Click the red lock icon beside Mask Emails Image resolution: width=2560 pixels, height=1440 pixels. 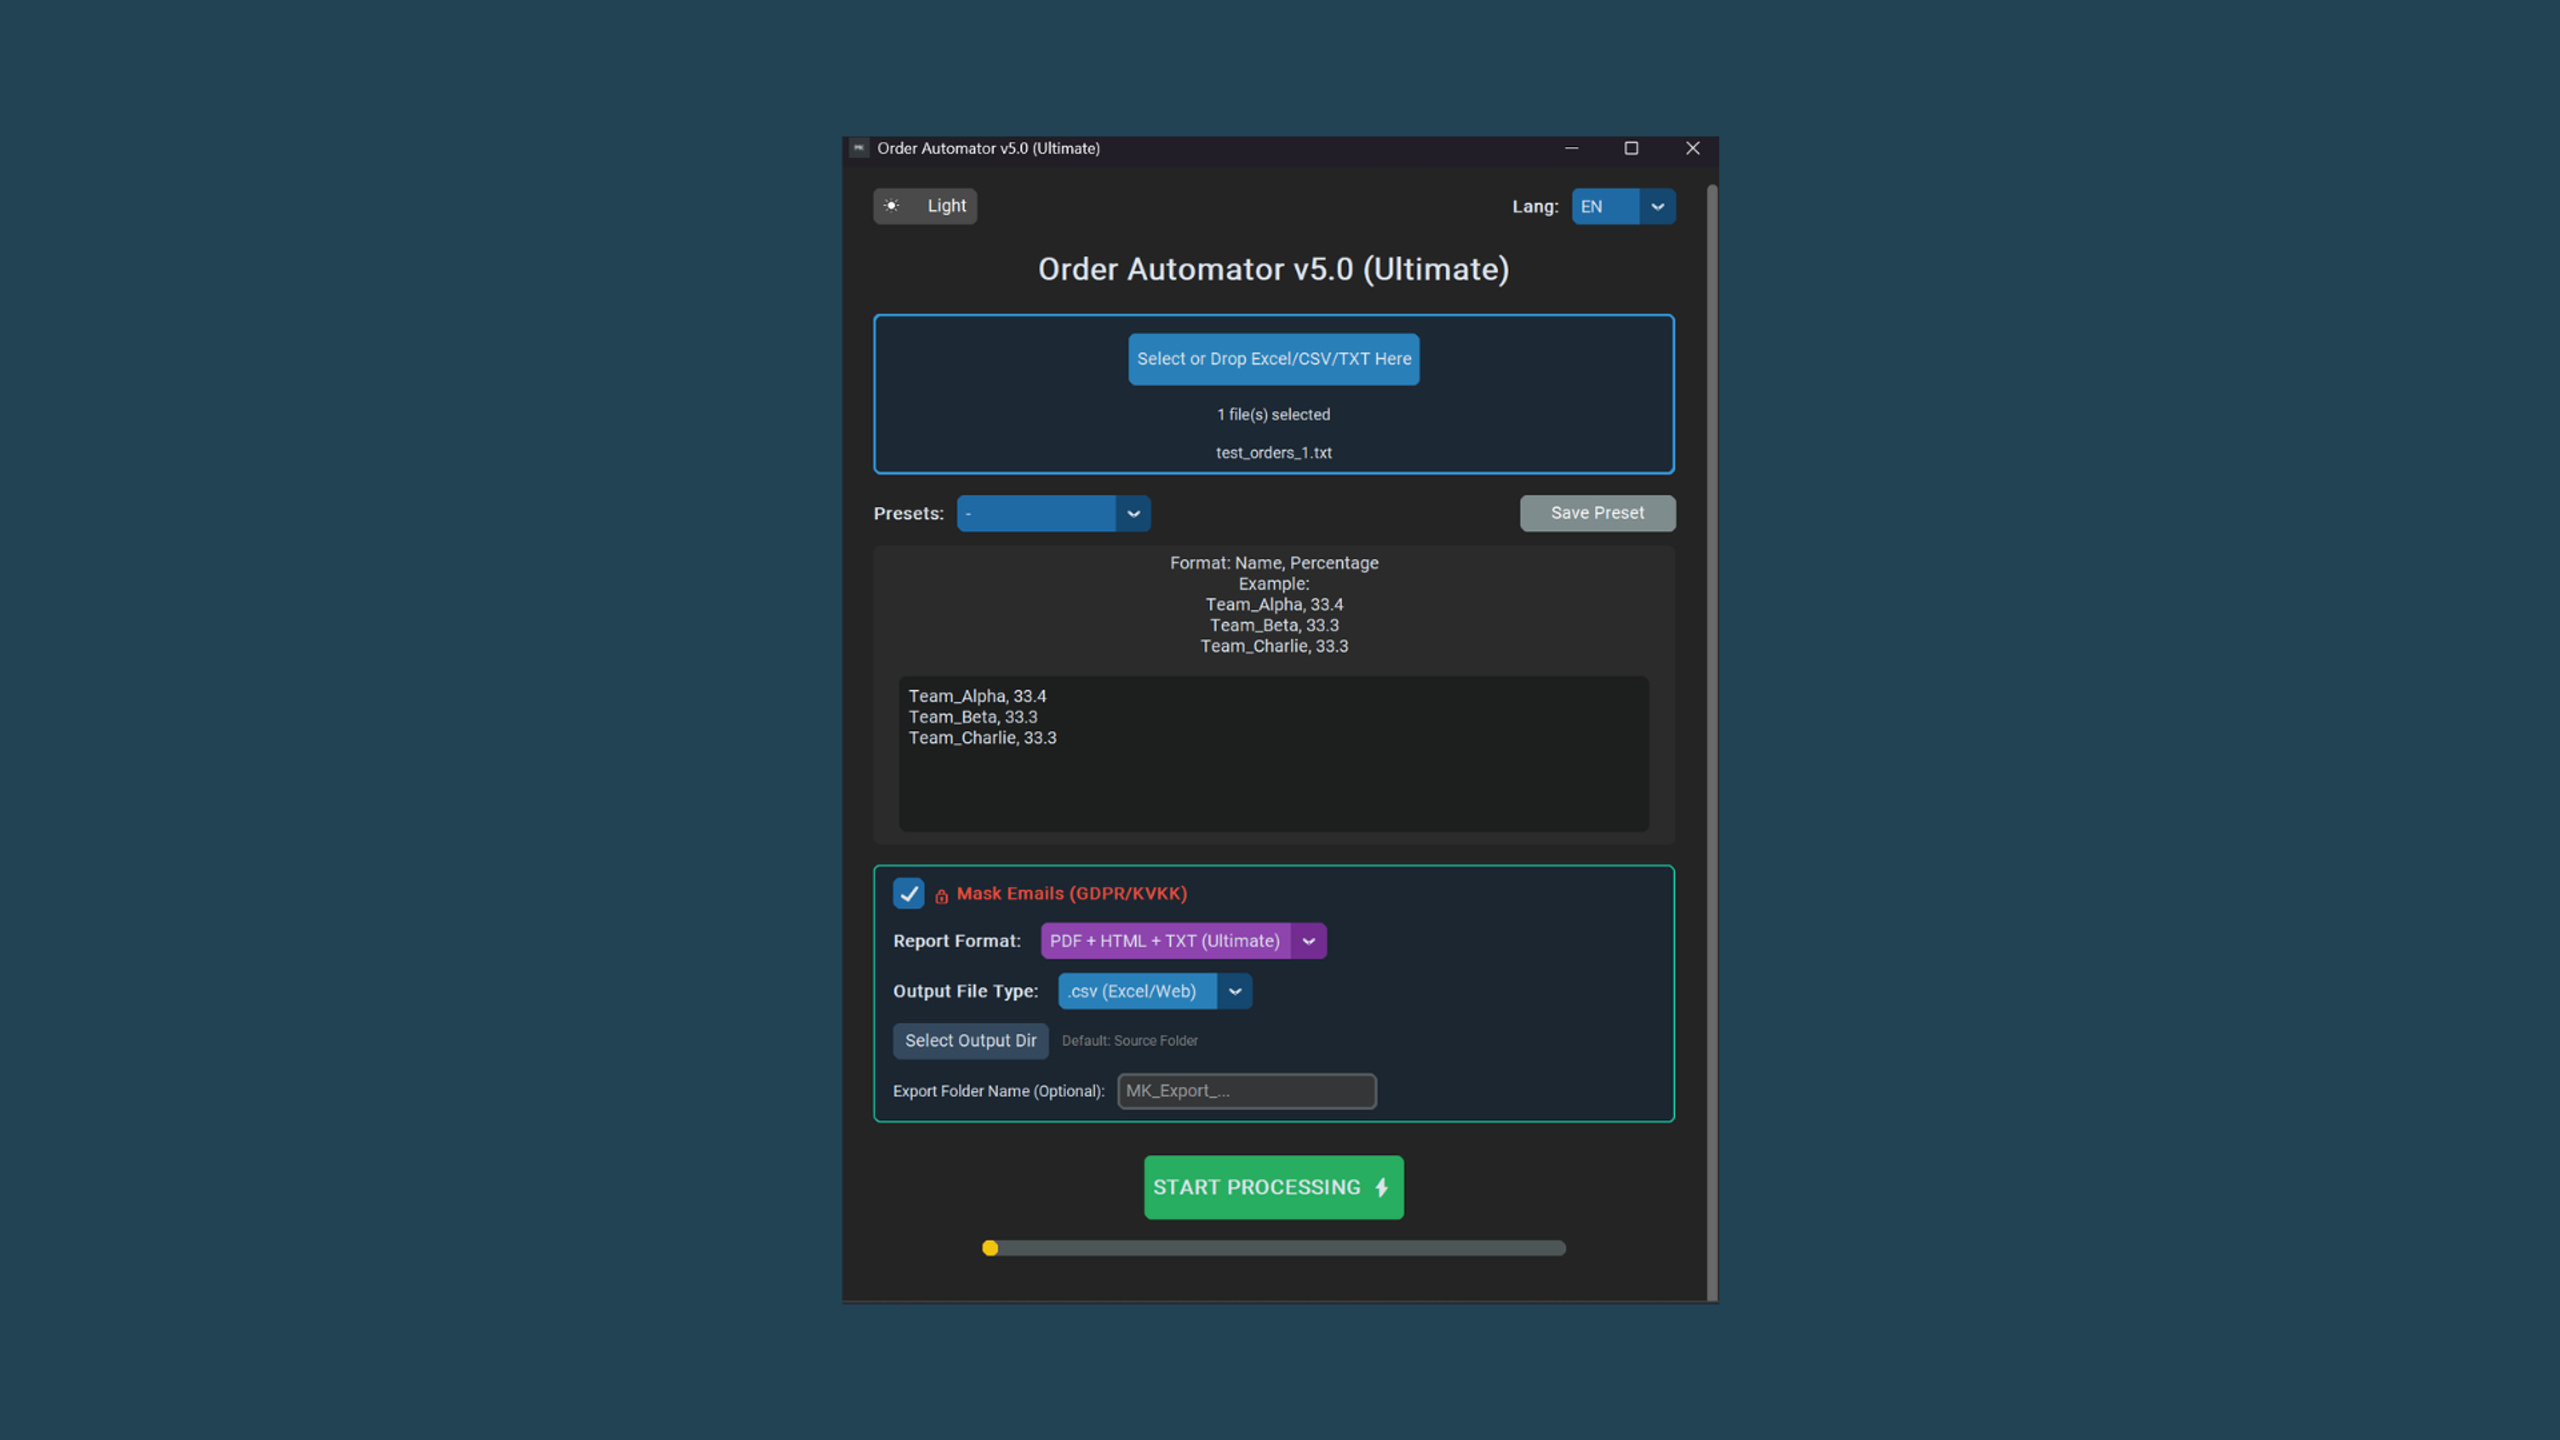pyautogui.click(x=941, y=896)
